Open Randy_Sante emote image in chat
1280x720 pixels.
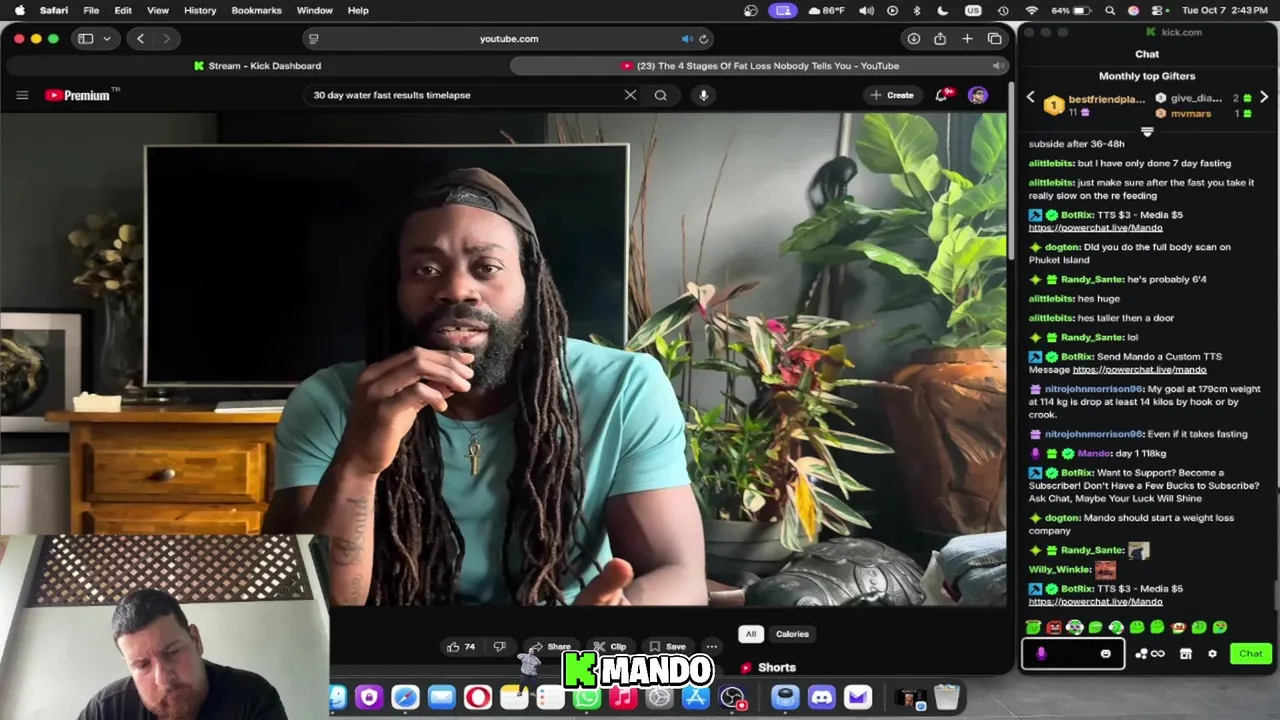click(x=1138, y=550)
